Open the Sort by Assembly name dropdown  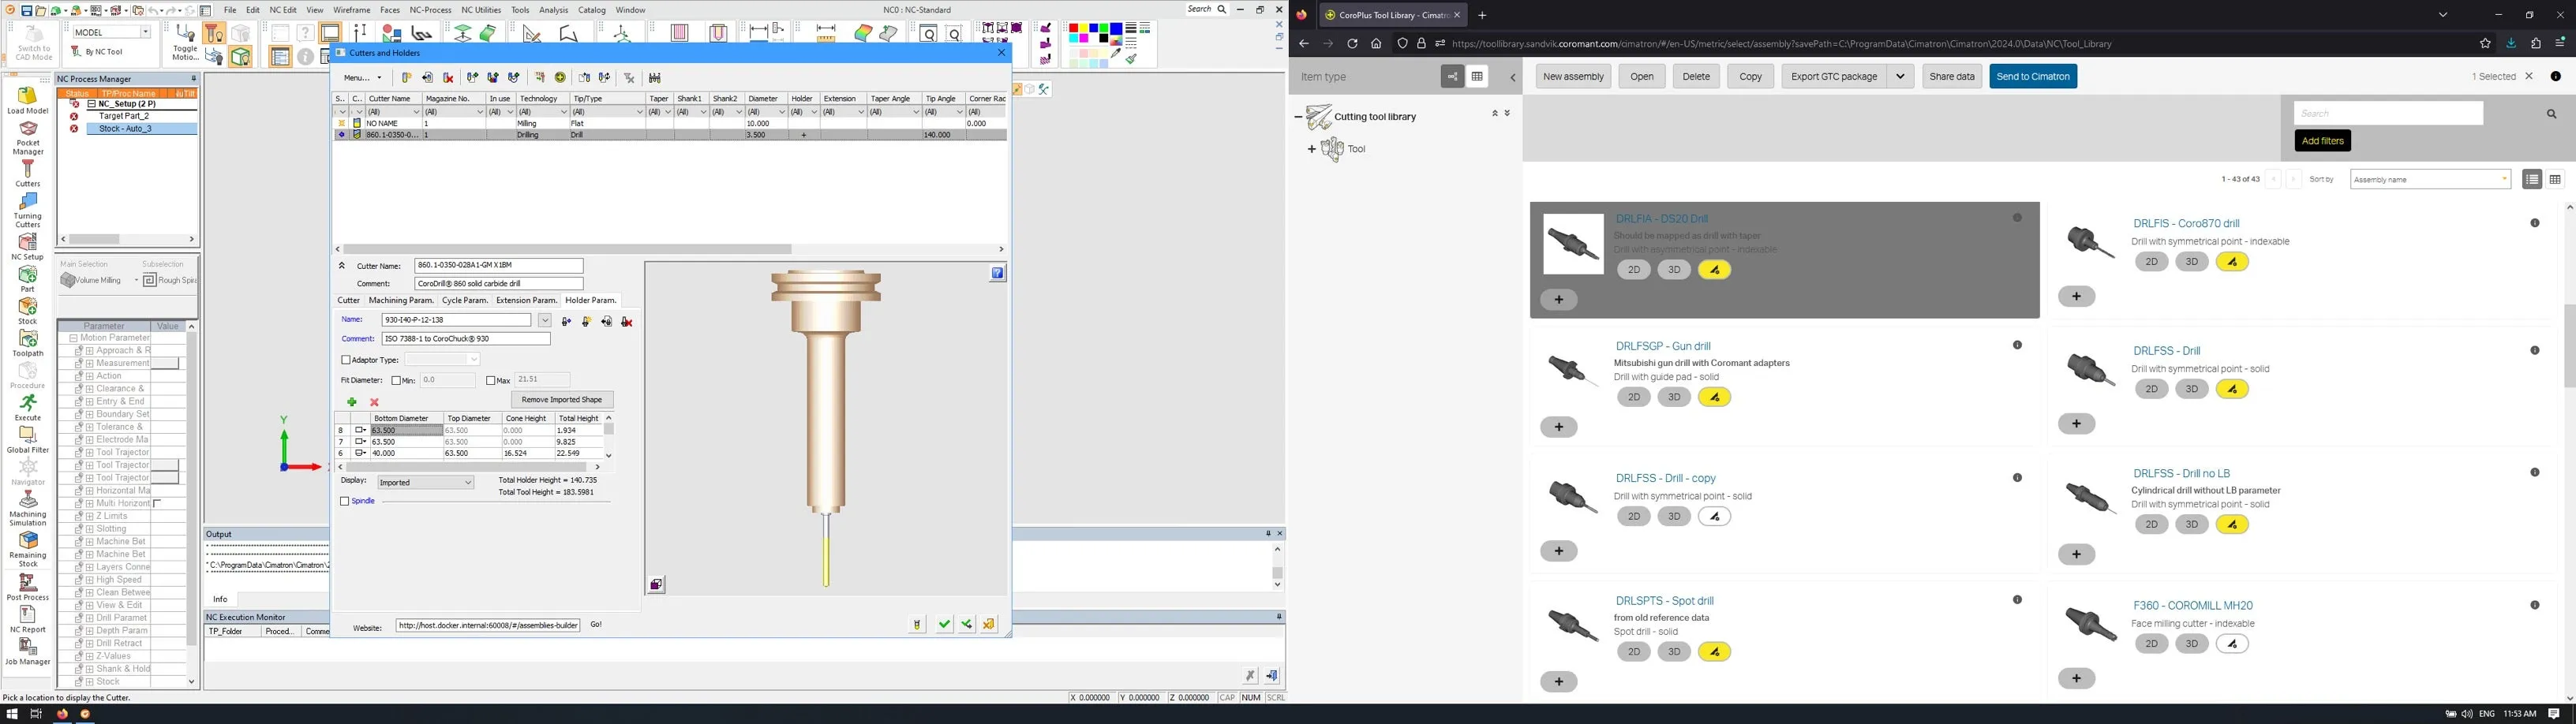2429,180
